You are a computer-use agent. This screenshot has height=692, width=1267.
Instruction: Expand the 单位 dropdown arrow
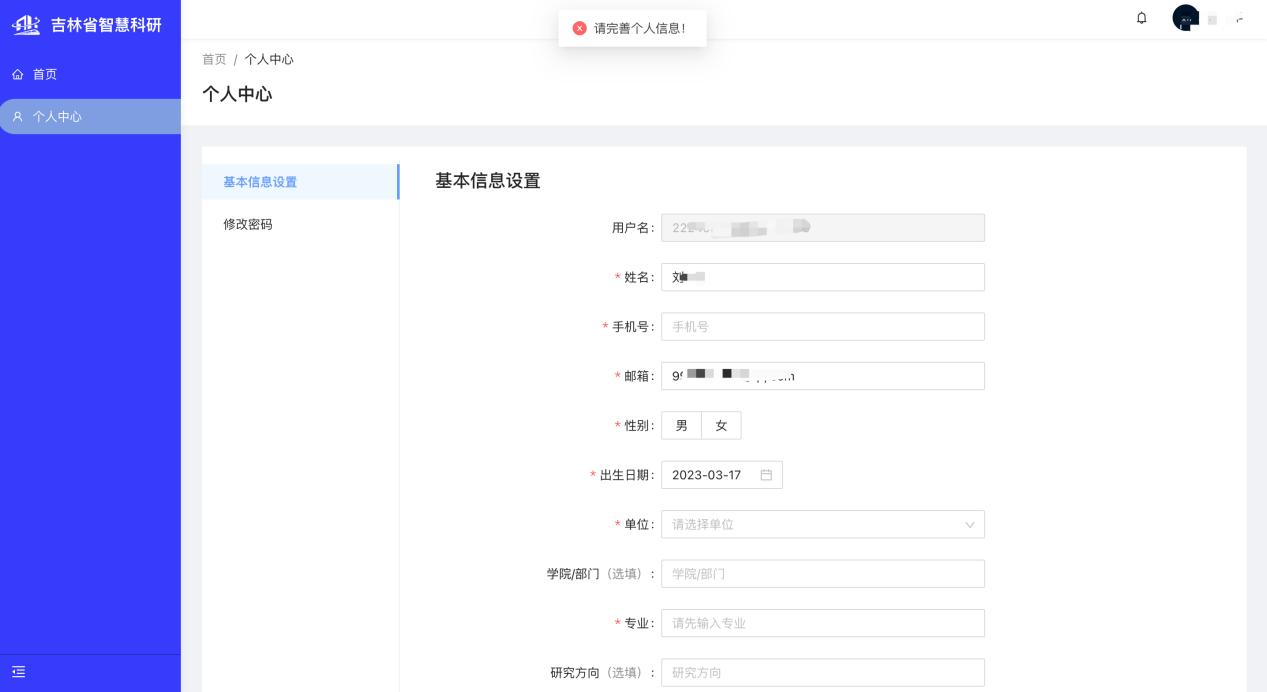(x=969, y=525)
